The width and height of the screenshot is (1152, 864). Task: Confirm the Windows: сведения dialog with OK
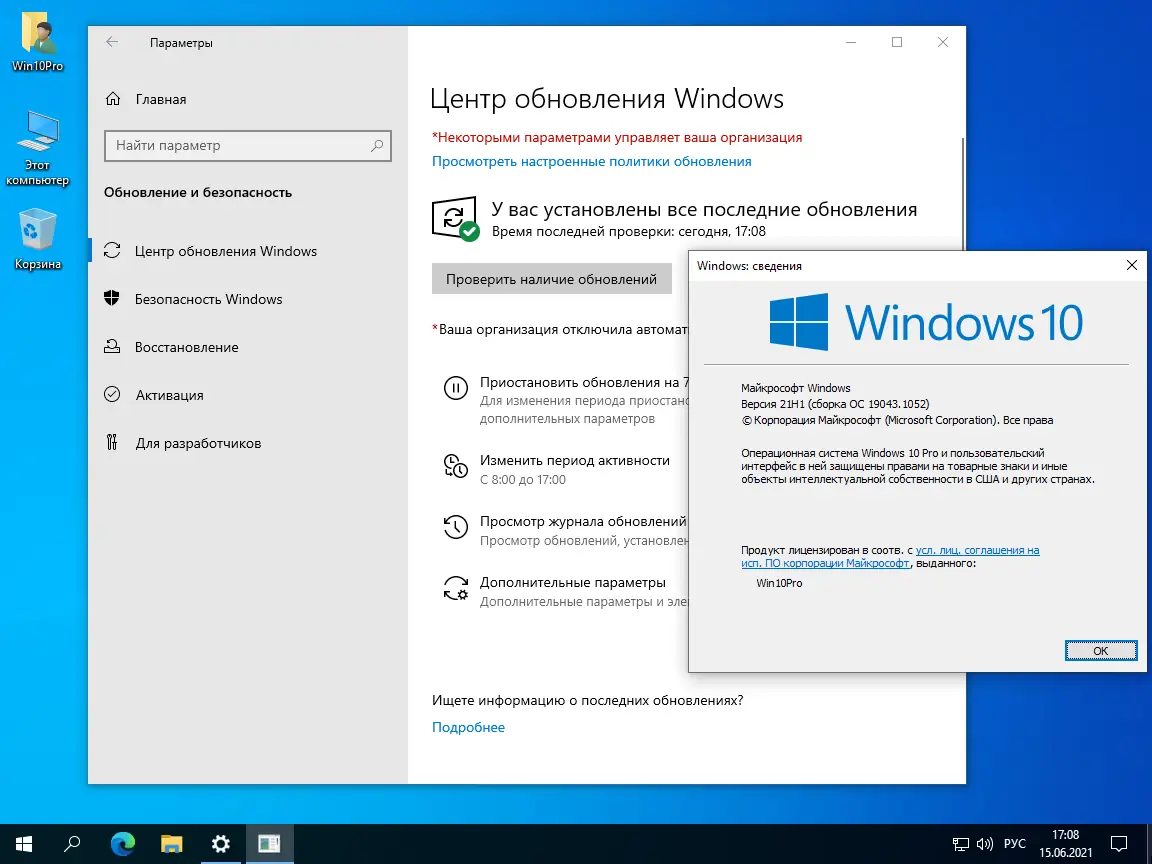(1101, 650)
